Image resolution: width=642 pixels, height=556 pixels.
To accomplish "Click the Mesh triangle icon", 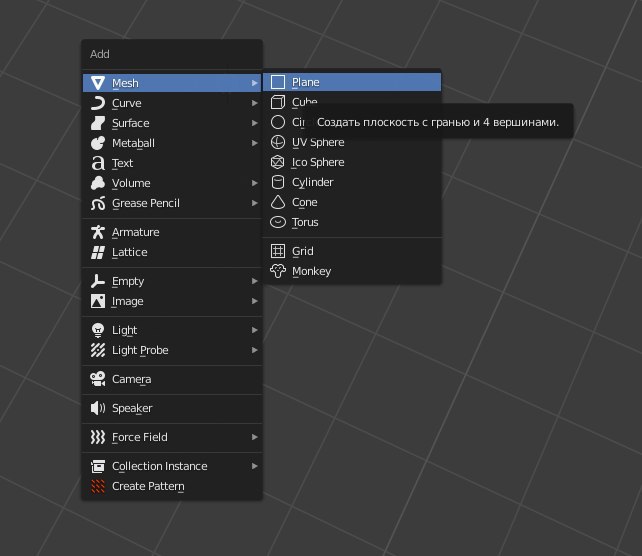I will point(98,83).
